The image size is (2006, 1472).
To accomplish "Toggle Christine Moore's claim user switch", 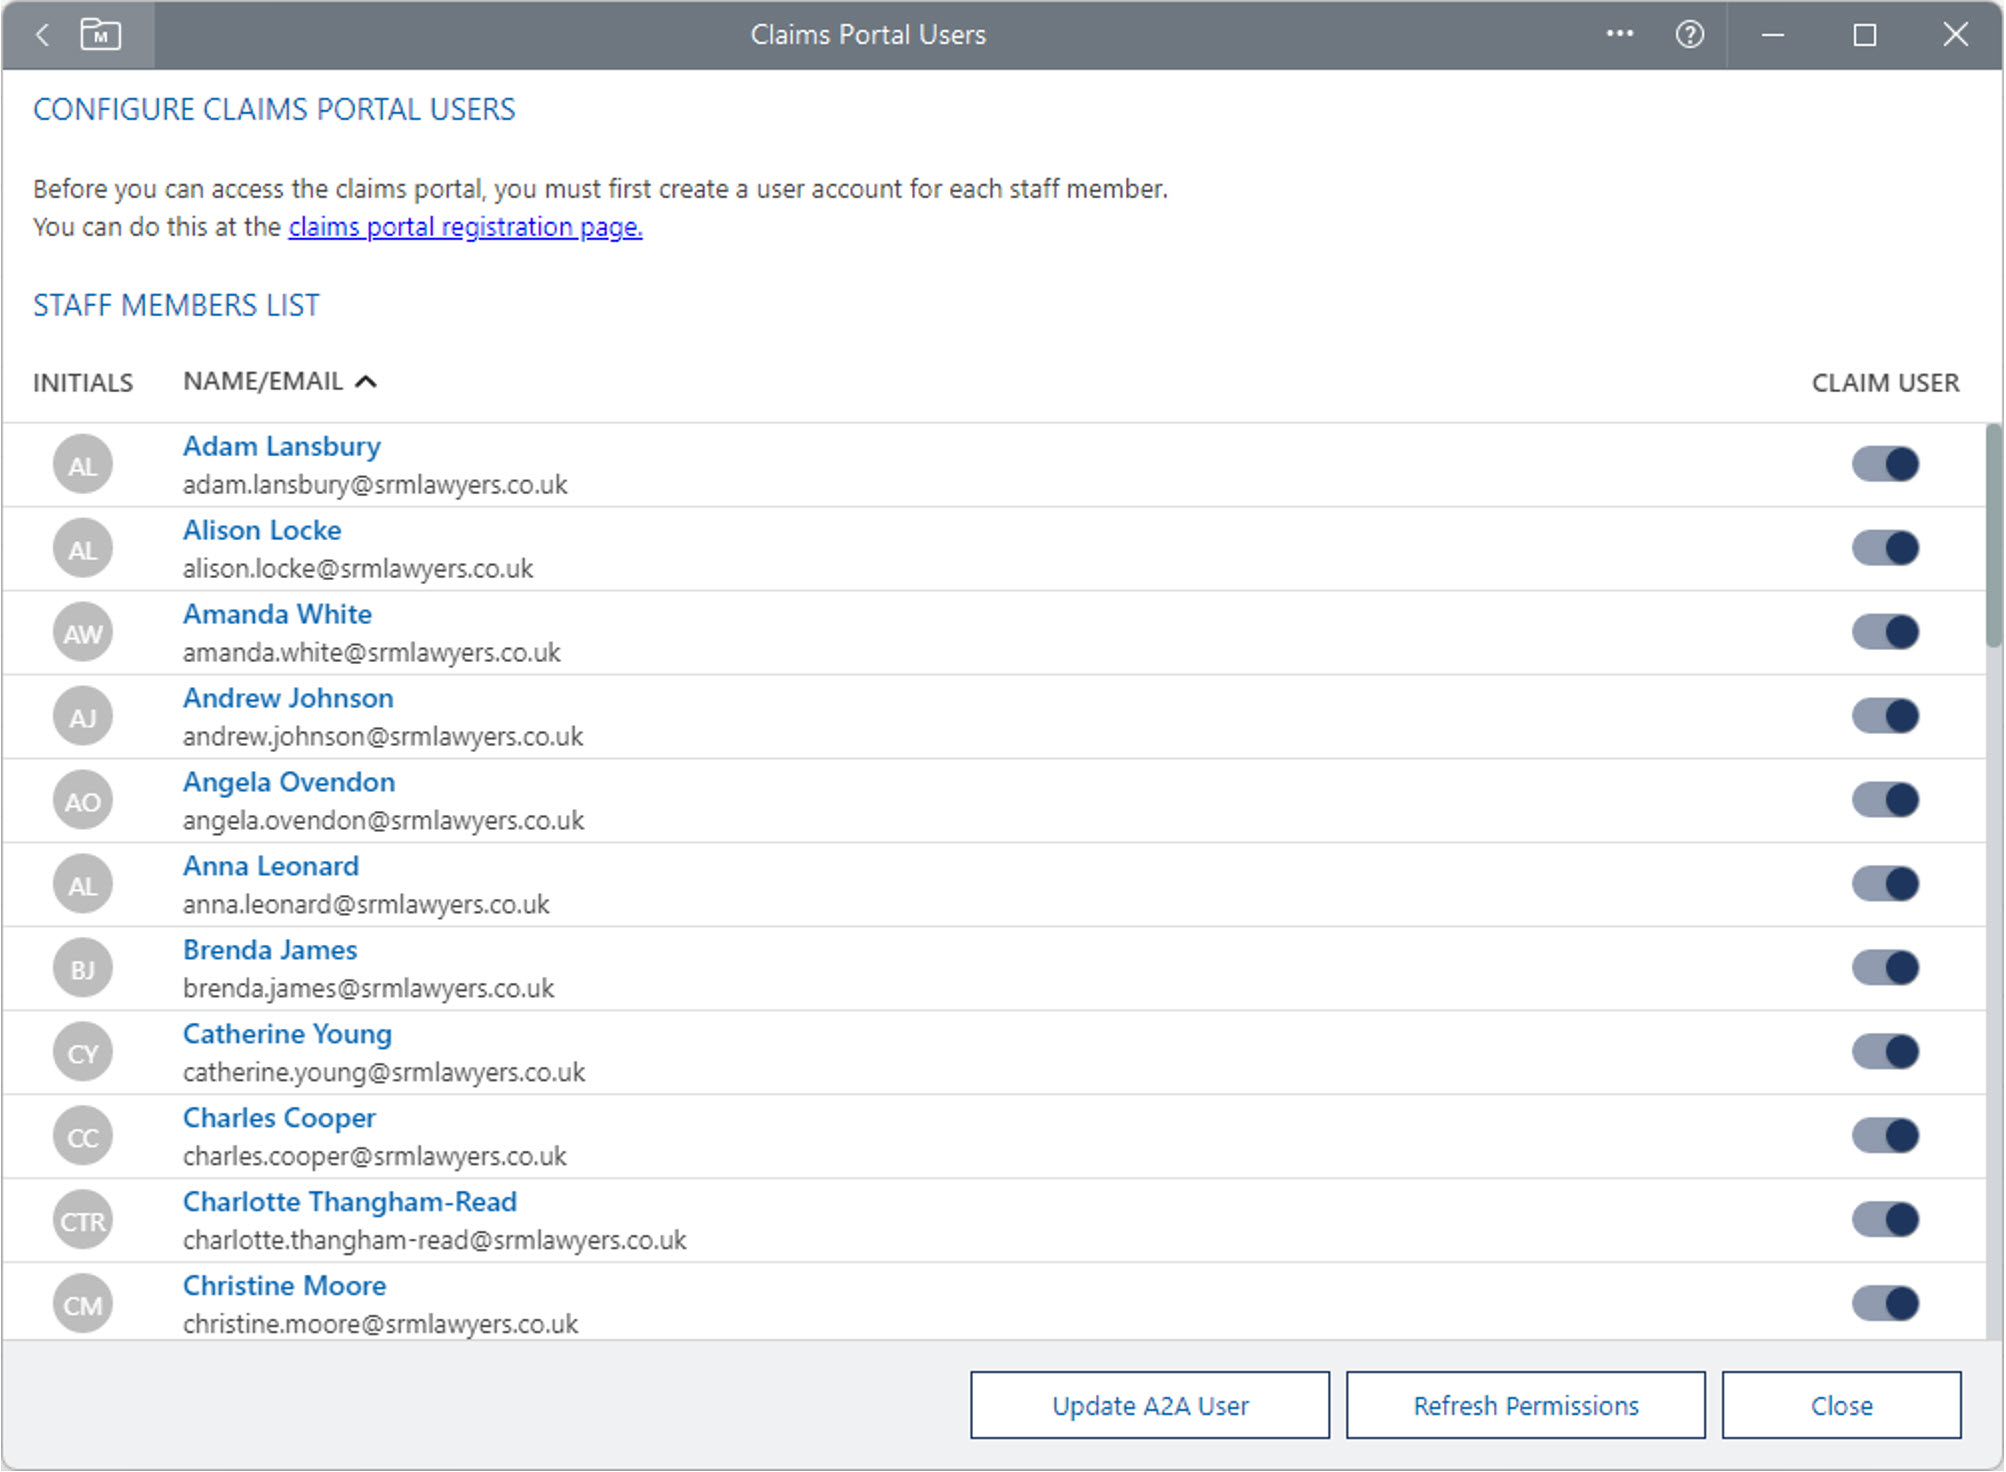I will 1884,1304.
